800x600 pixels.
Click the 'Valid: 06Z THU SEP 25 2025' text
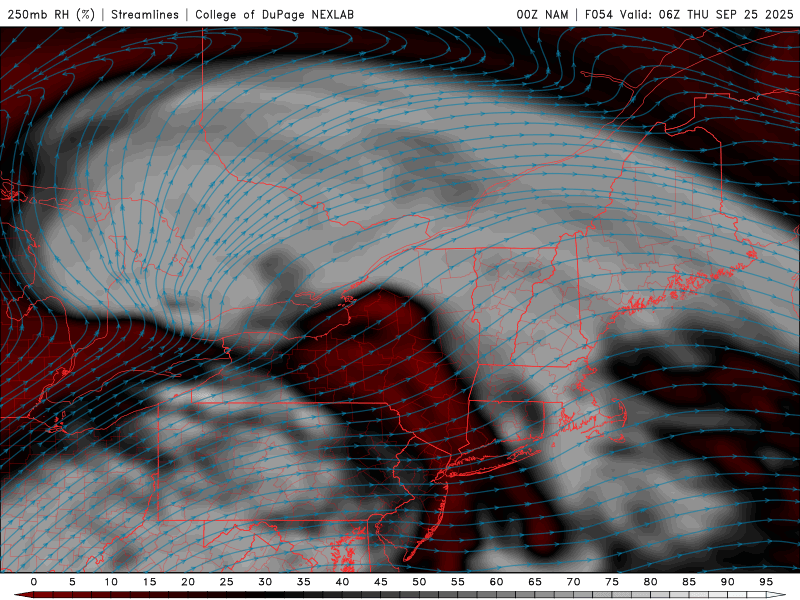click(707, 14)
